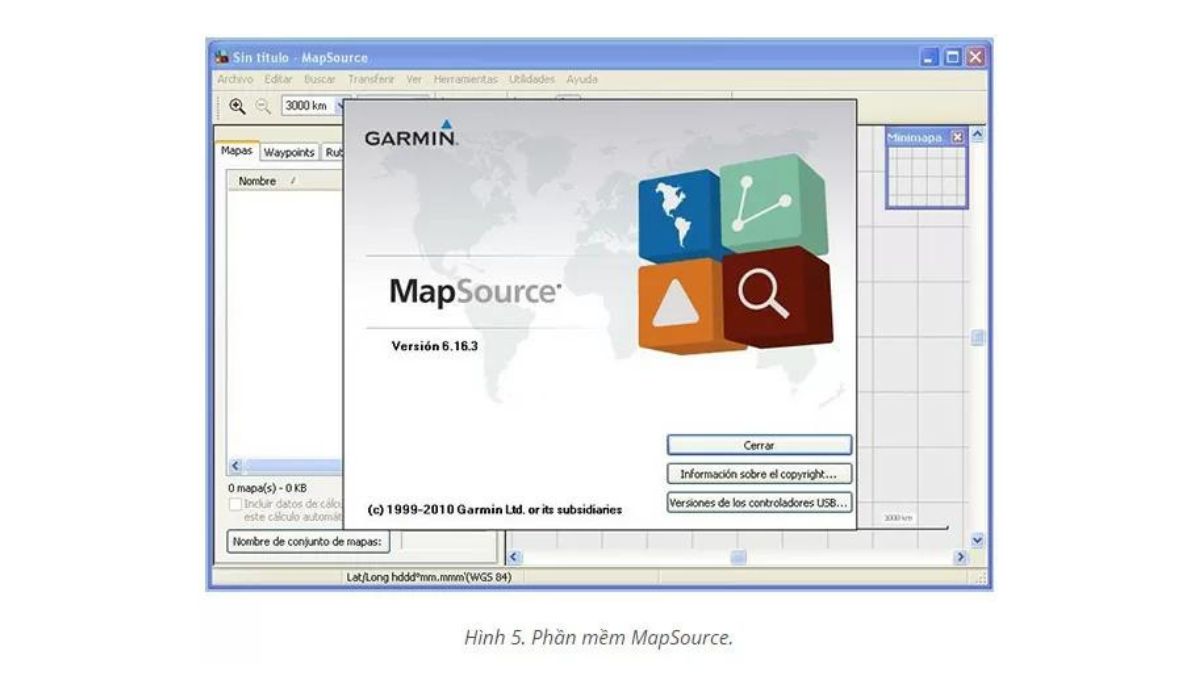Toggle the 'Incluir datos de cálculo' checkbox
Viewport: 1200px width, 675px height.
(236, 505)
